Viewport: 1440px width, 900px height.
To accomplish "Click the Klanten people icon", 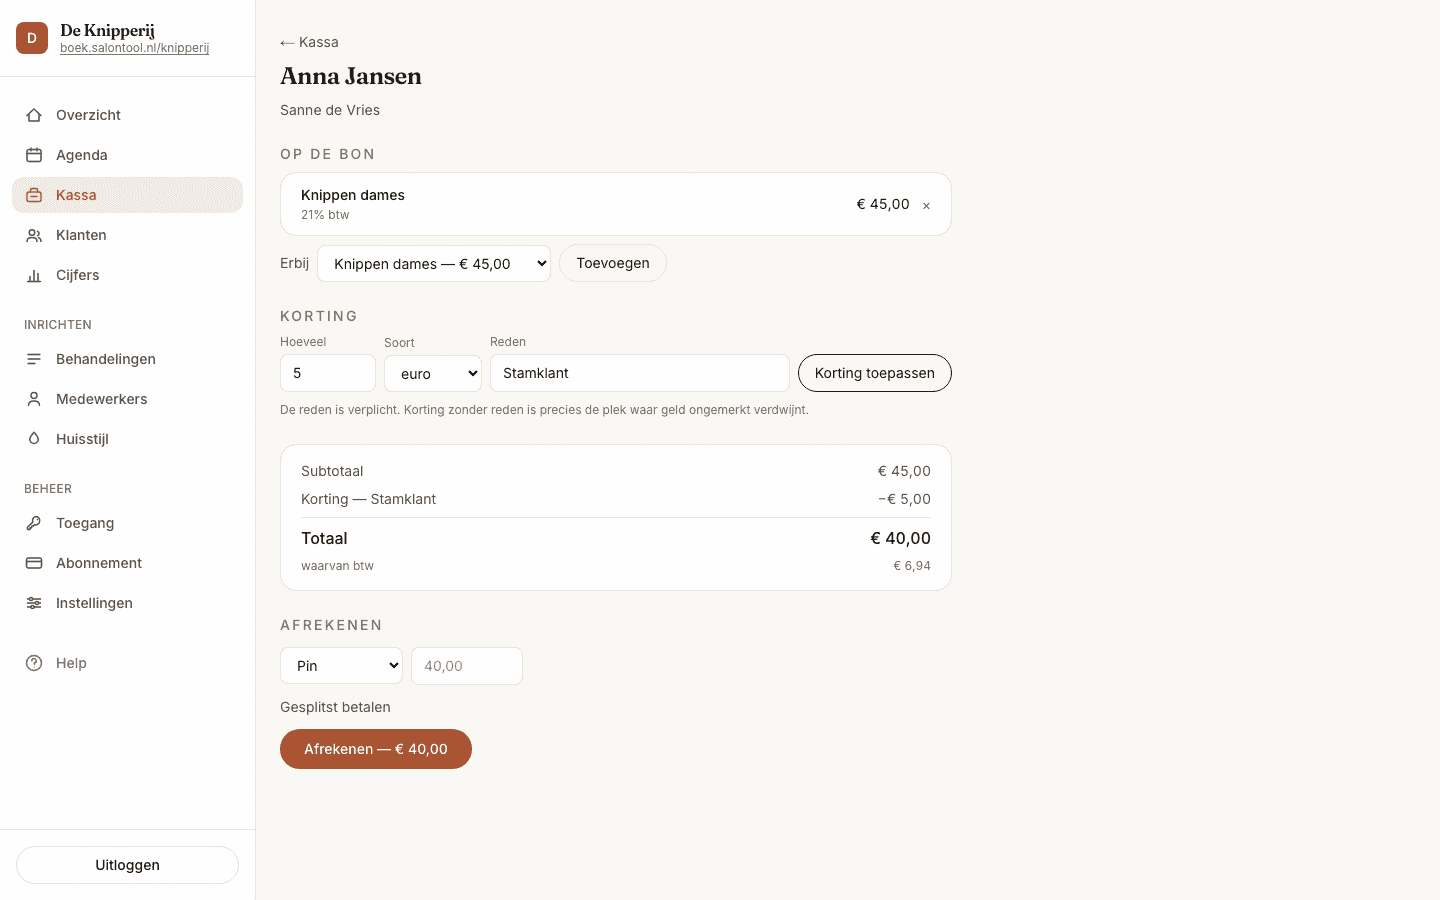I will pos(34,235).
